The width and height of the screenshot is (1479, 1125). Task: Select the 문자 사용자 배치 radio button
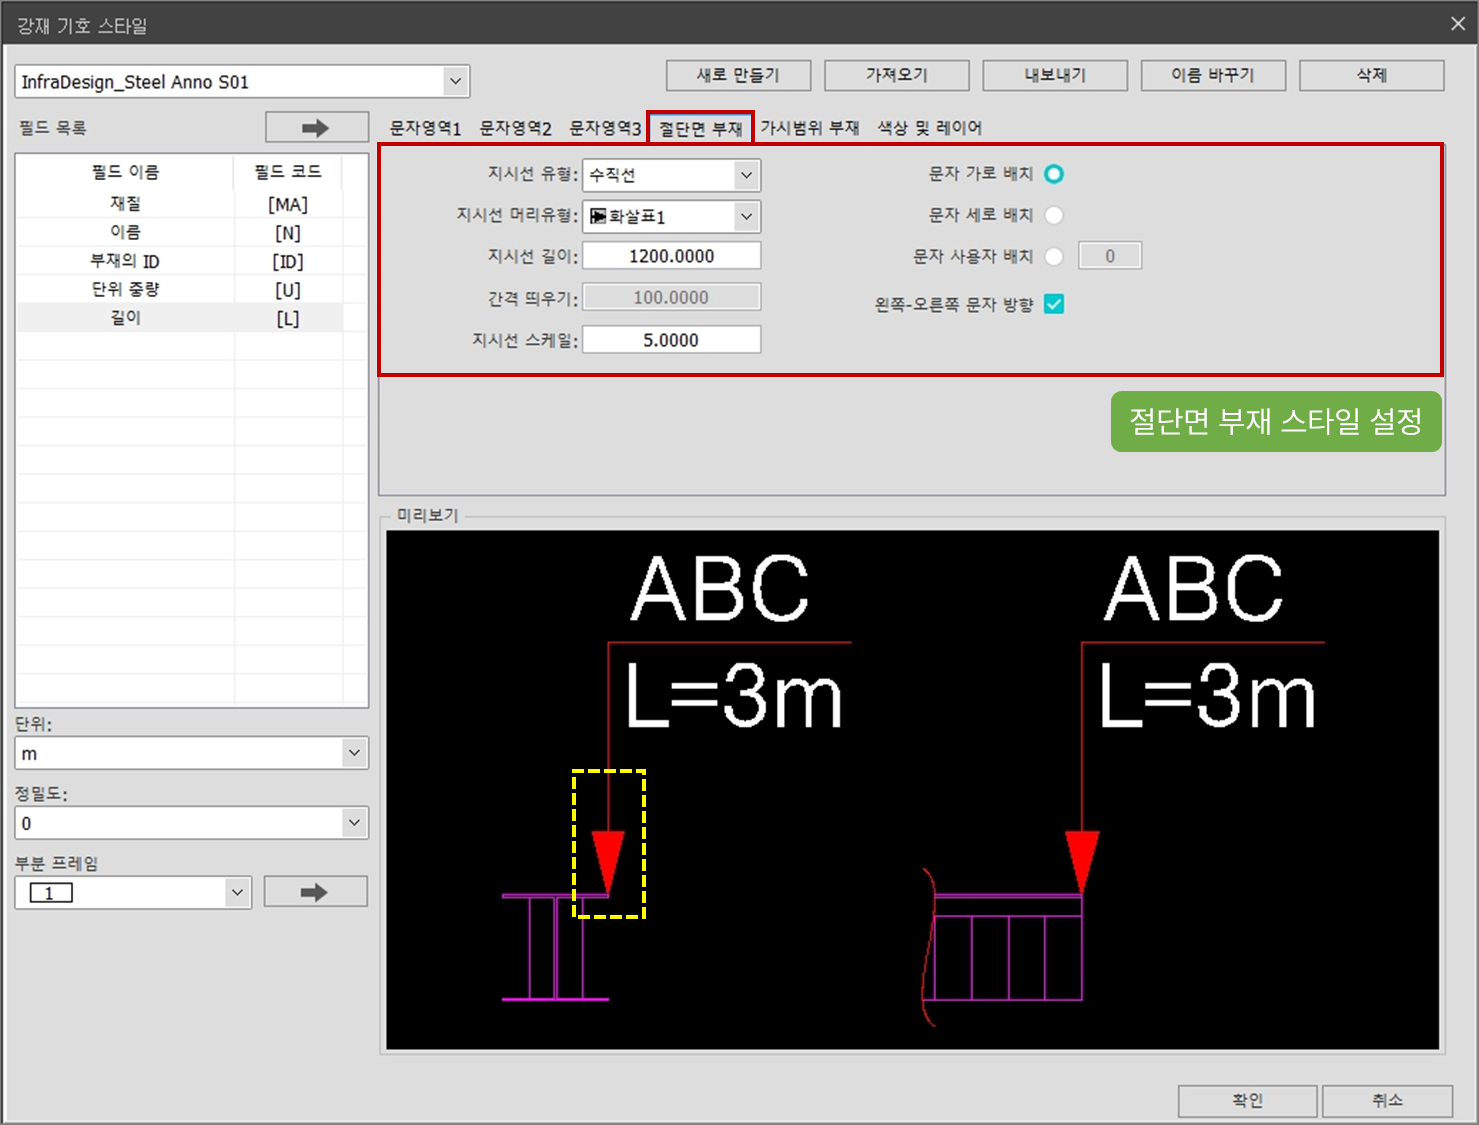(x=1054, y=256)
